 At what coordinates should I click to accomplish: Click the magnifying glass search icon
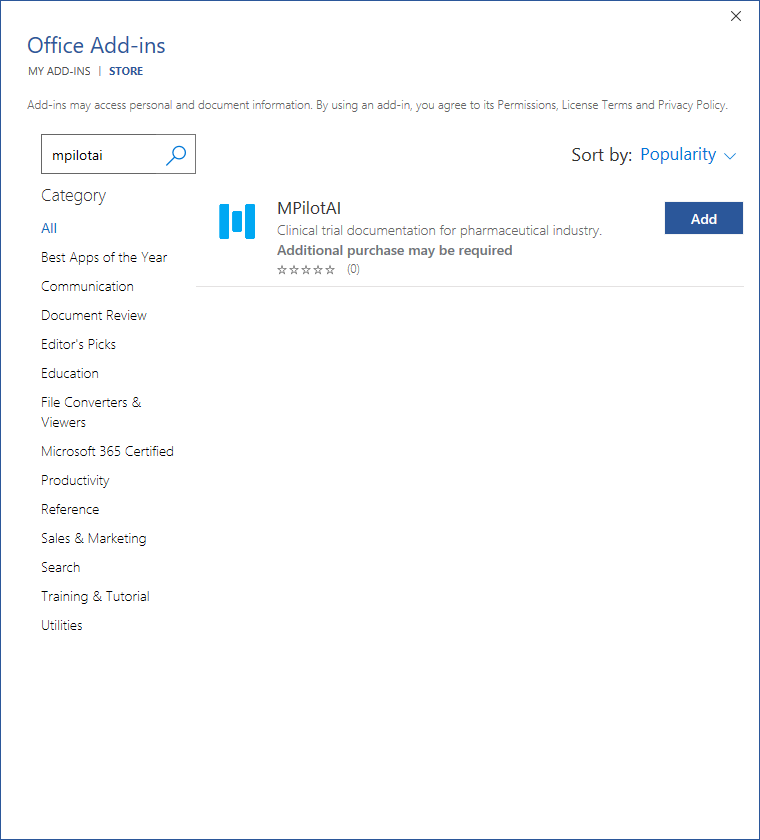[176, 155]
